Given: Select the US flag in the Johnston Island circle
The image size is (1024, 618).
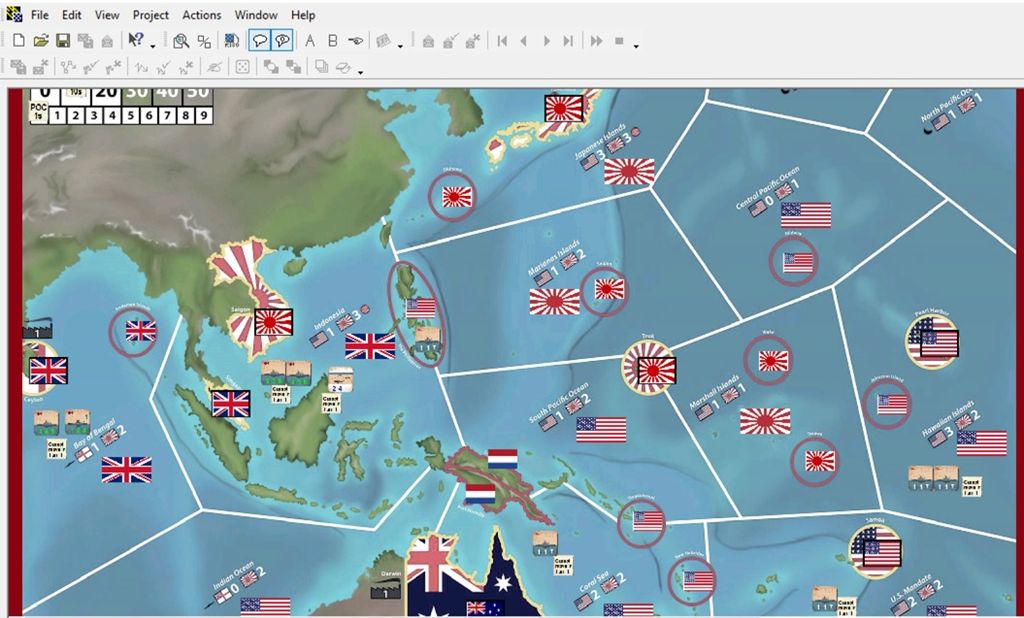Looking at the screenshot, I should coord(892,404).
